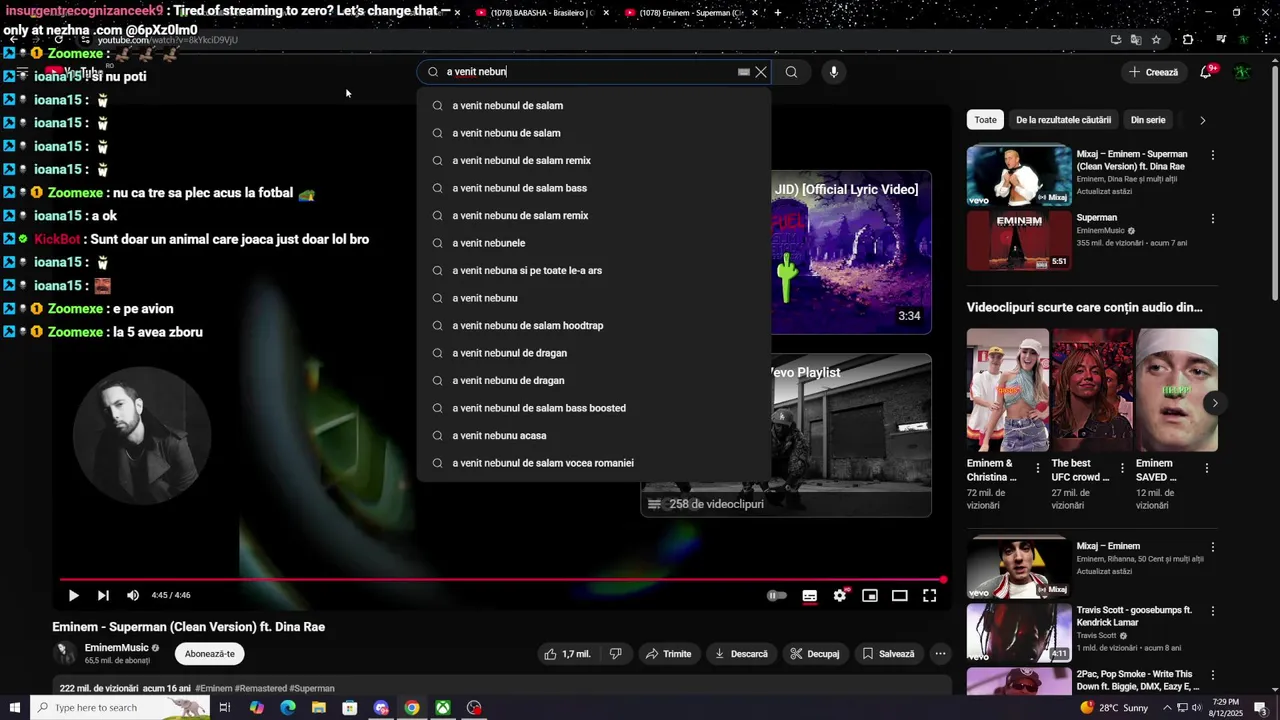Dislike the video
1280x720 pixels.
(x=616, y=654)
